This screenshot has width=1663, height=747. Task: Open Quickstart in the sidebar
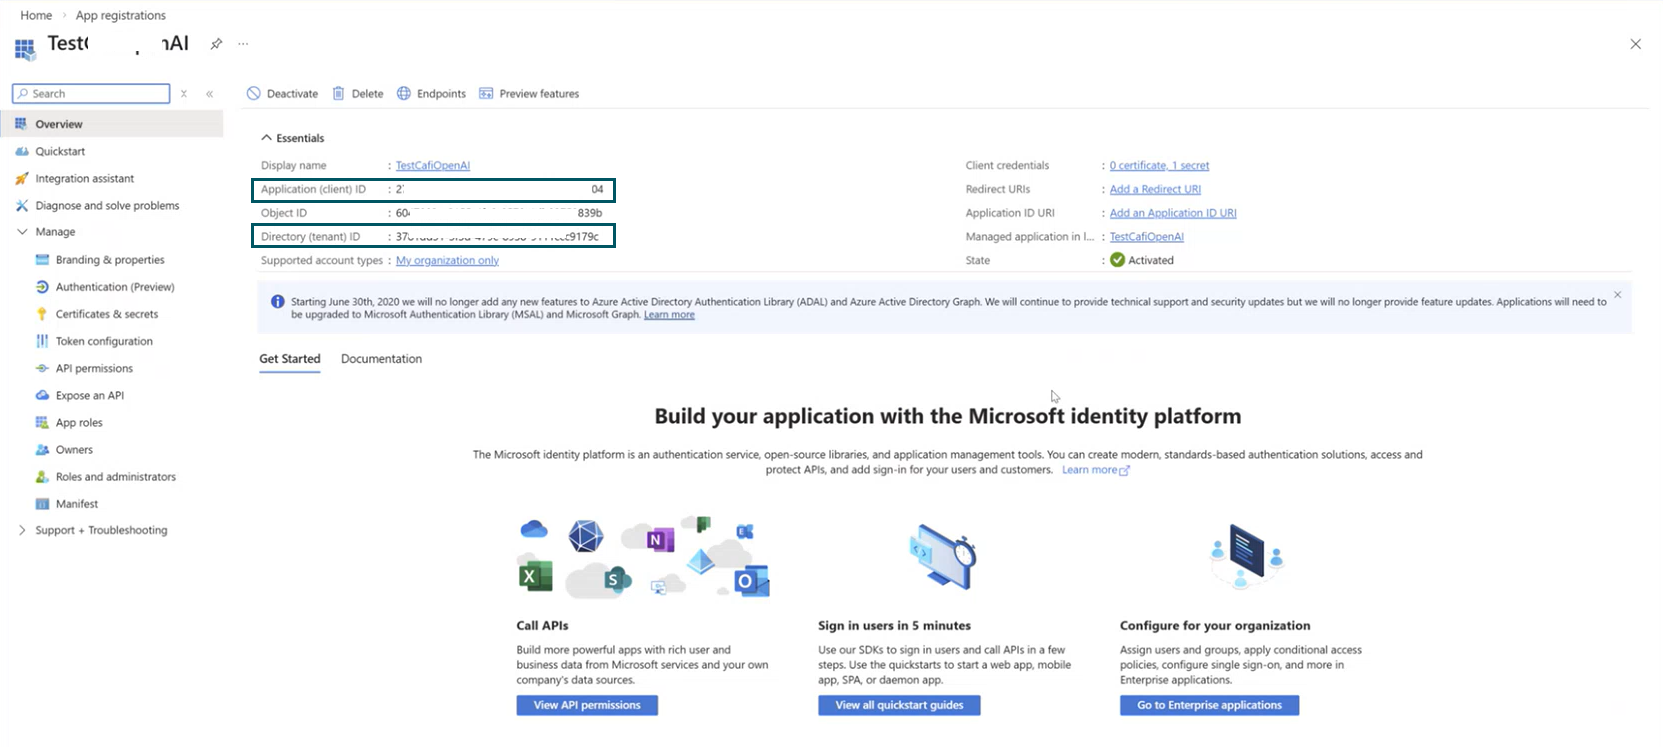60,152
